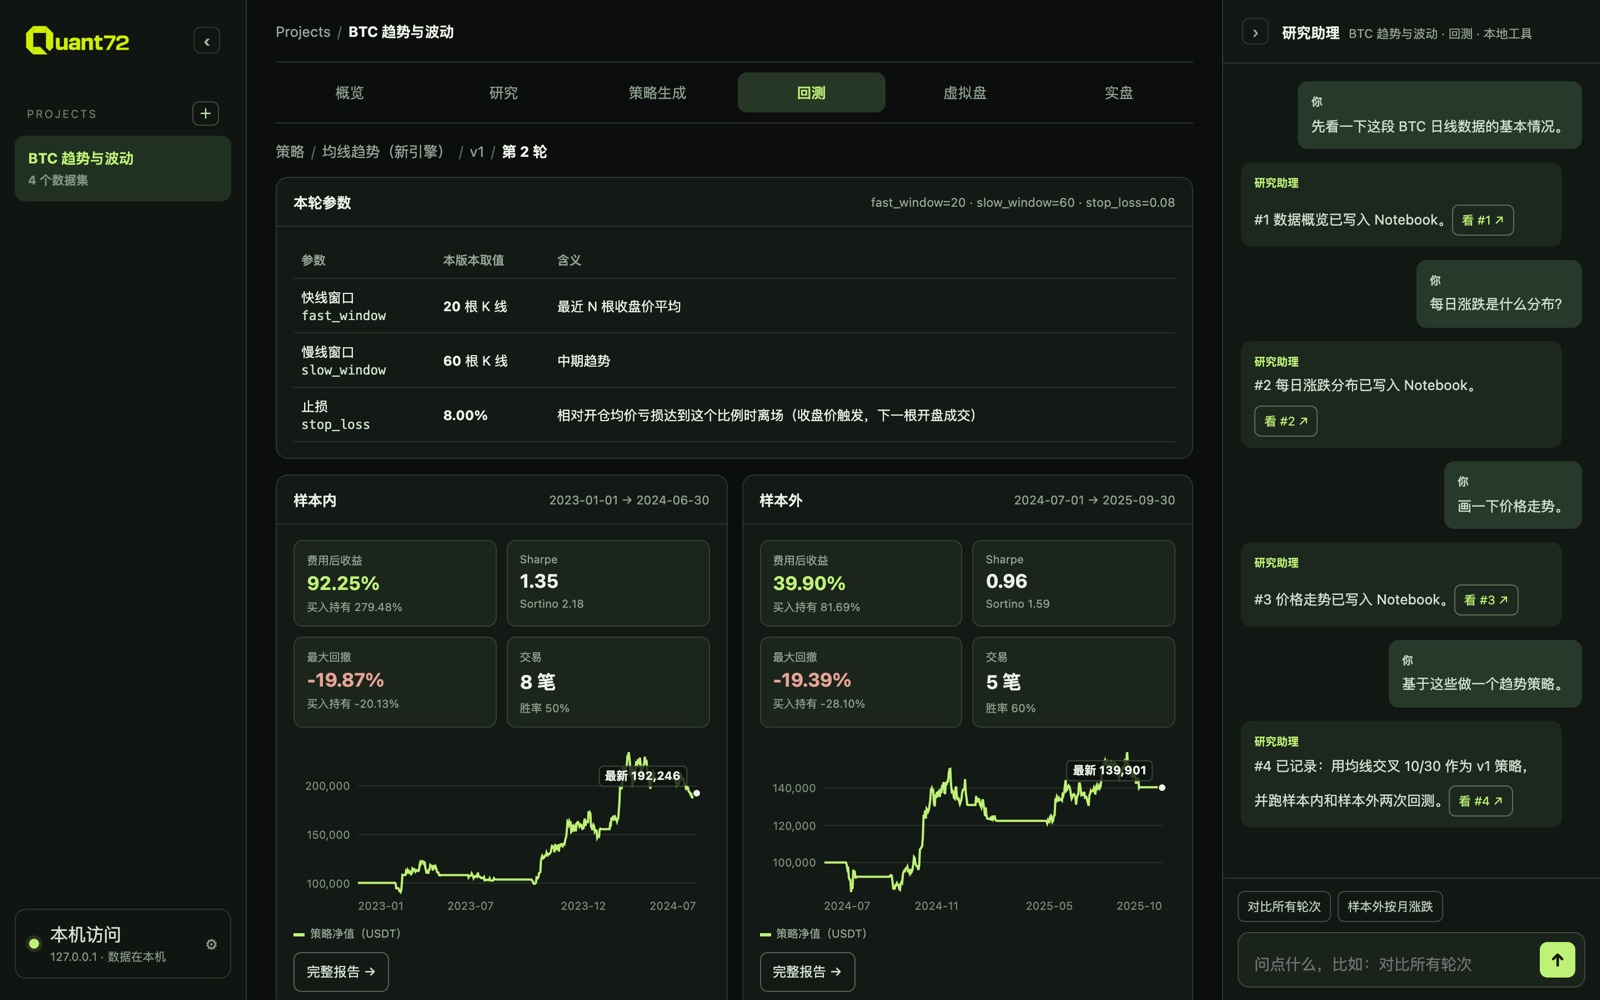The height and width of the screenshot is (1000, 1600).
Task: Collapse the left sidebar with chevron button
Action: (207, 41)
